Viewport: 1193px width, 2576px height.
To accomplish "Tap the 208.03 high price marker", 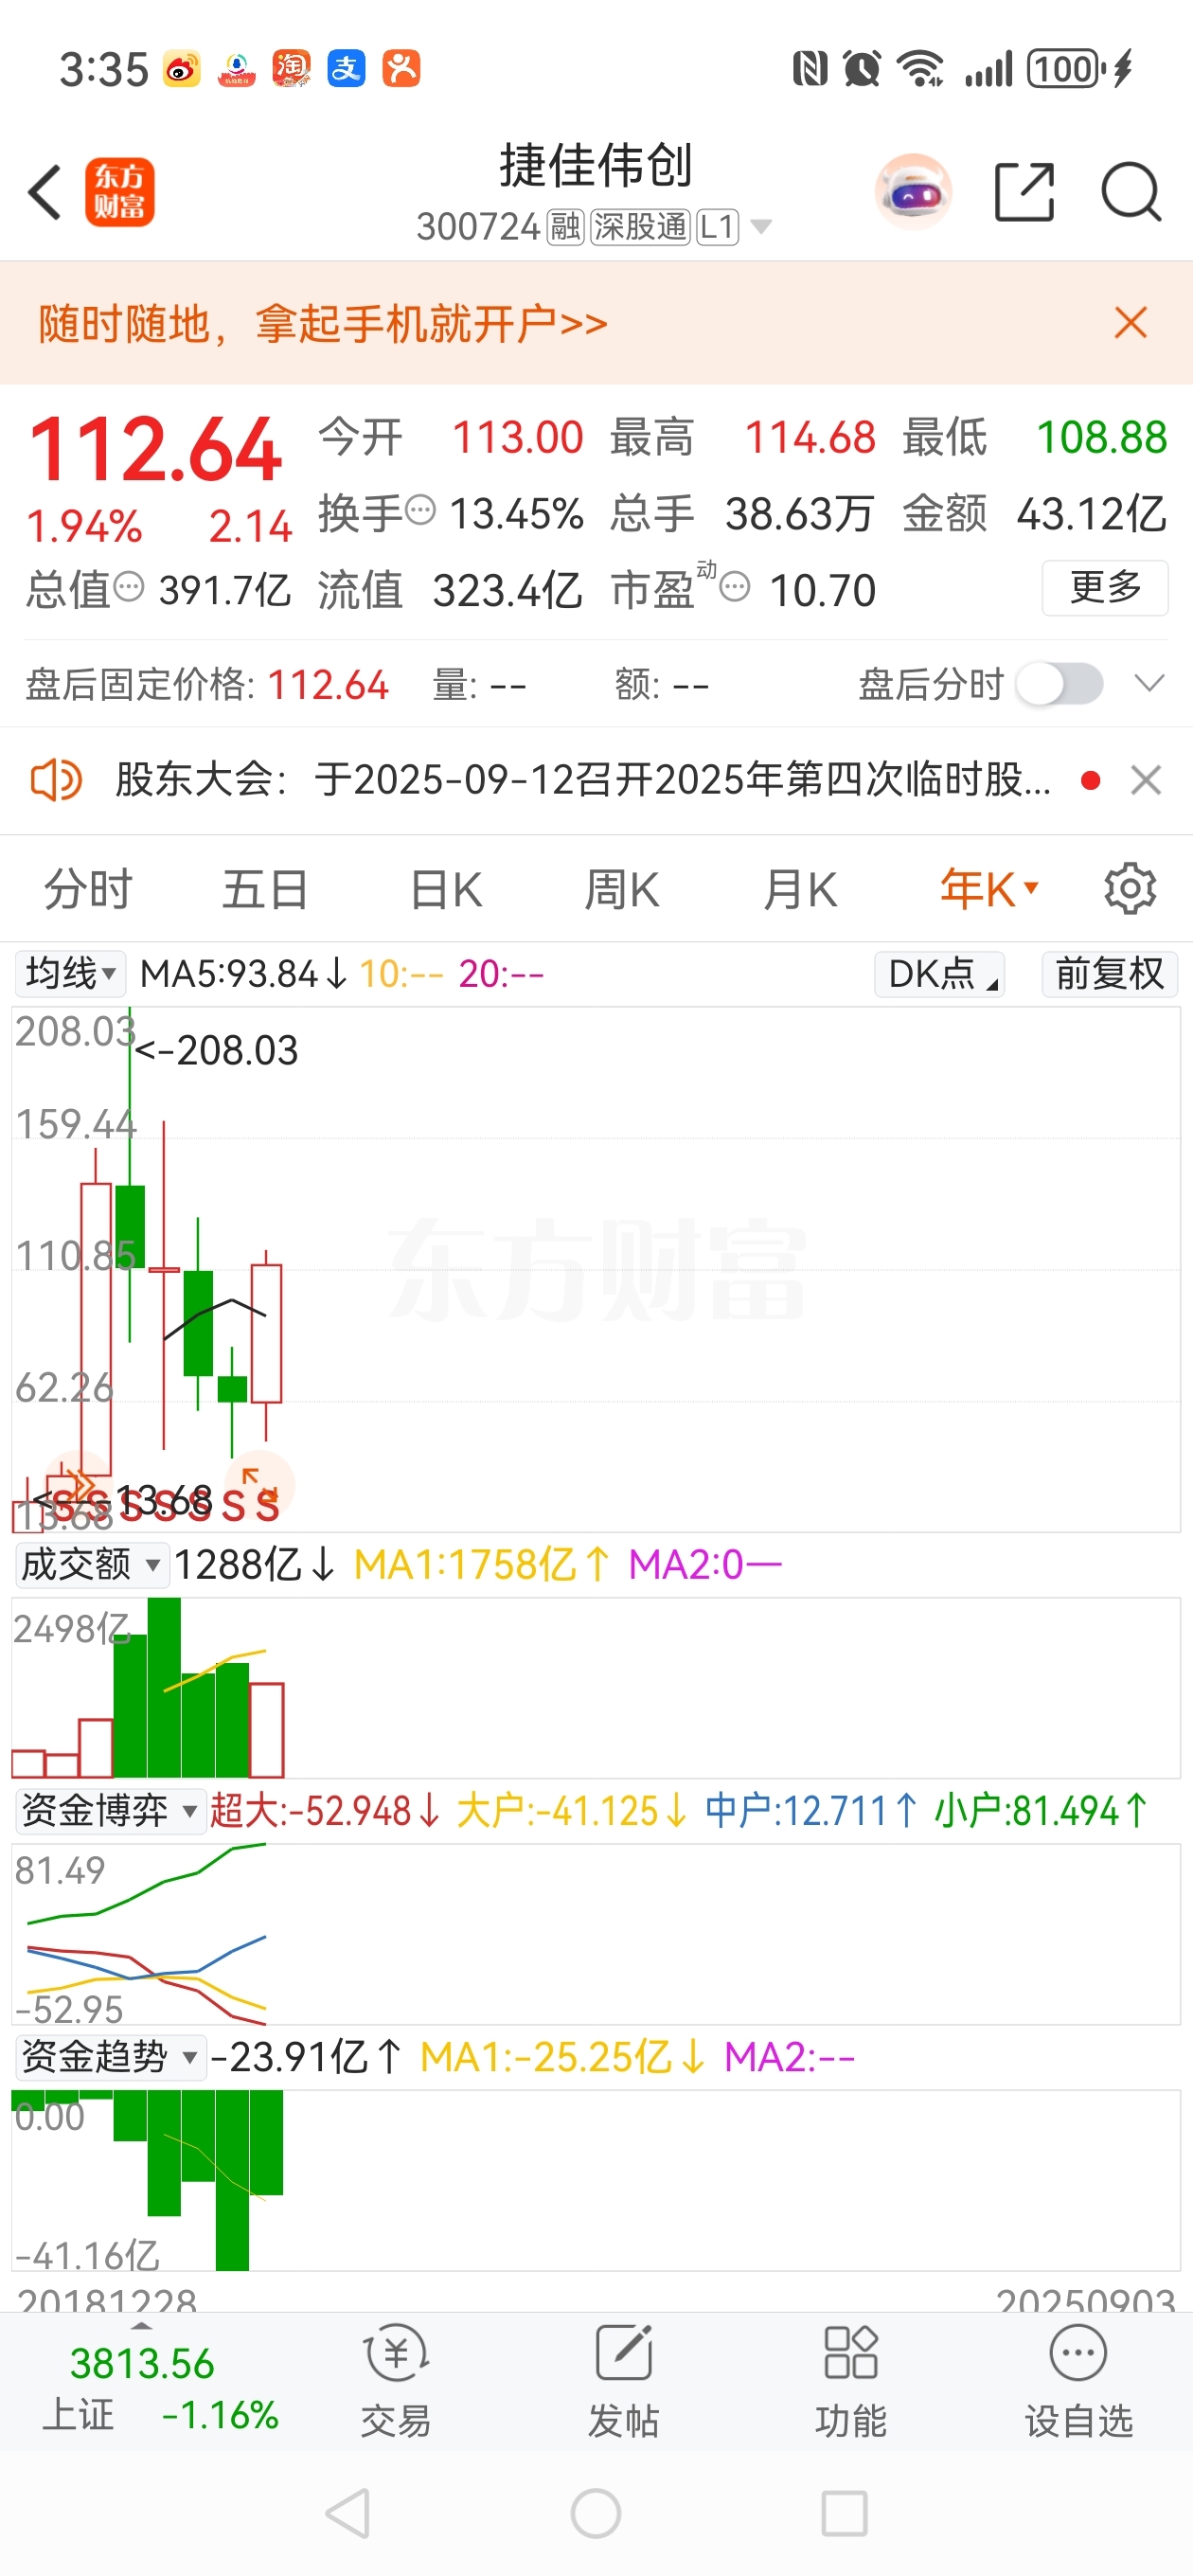I will coord(216,1050).
